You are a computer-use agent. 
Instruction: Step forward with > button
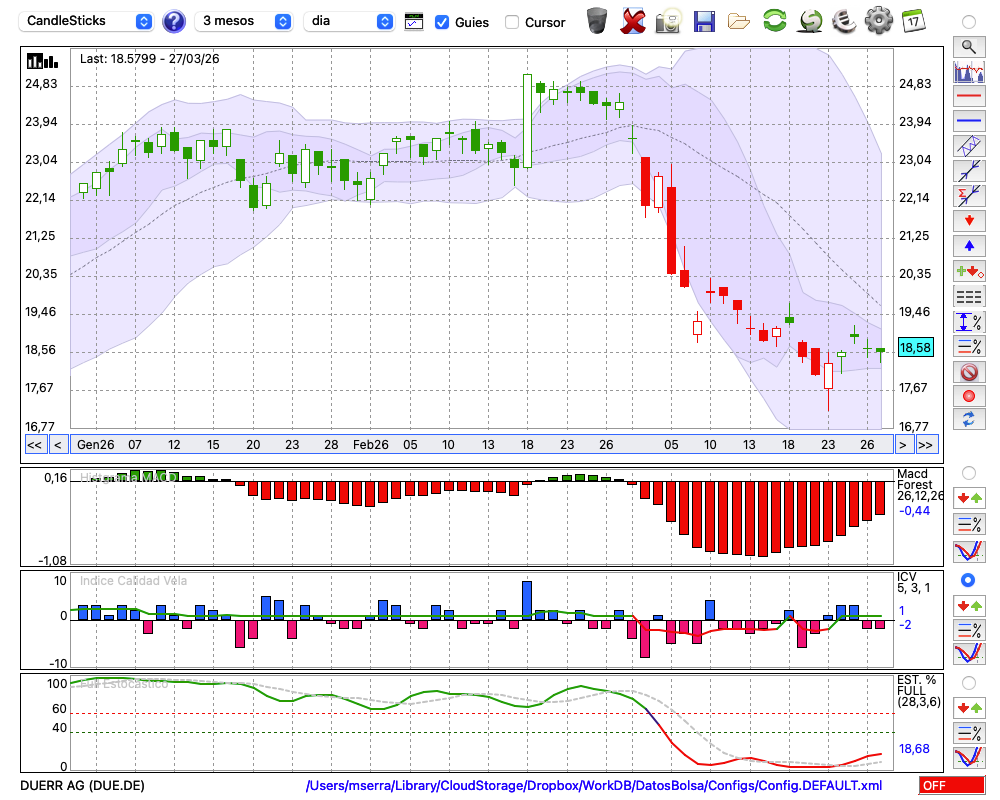pyautogui.click(x=902, y=445)
